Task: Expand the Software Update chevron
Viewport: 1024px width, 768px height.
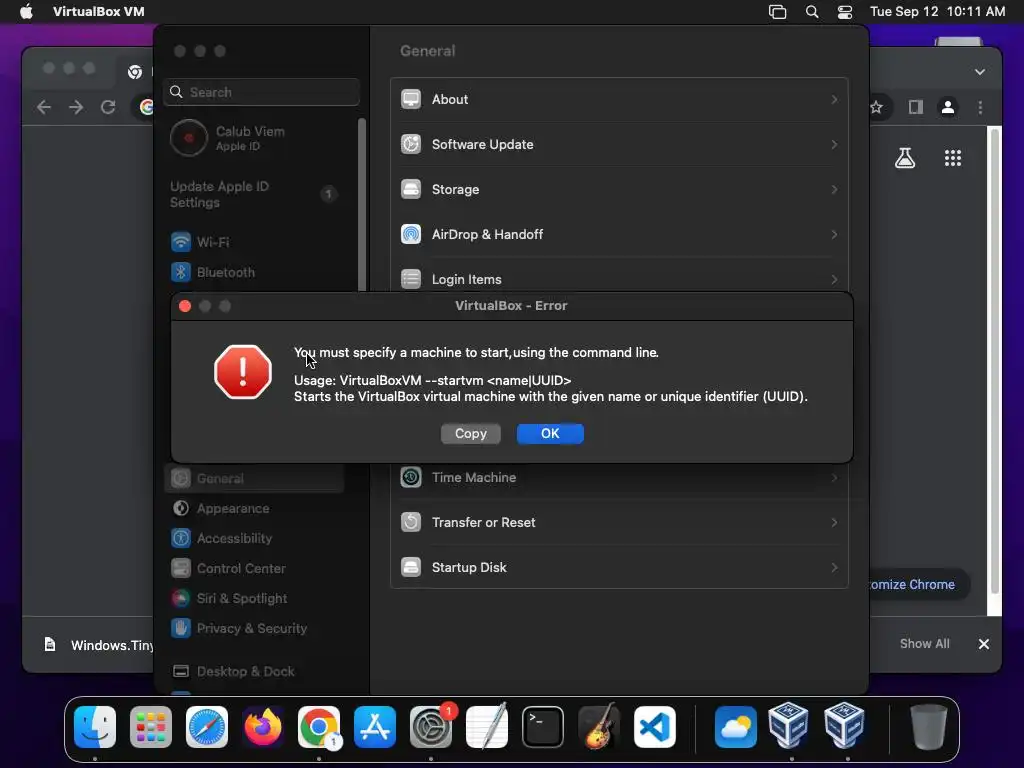Action: pos(834,144)
